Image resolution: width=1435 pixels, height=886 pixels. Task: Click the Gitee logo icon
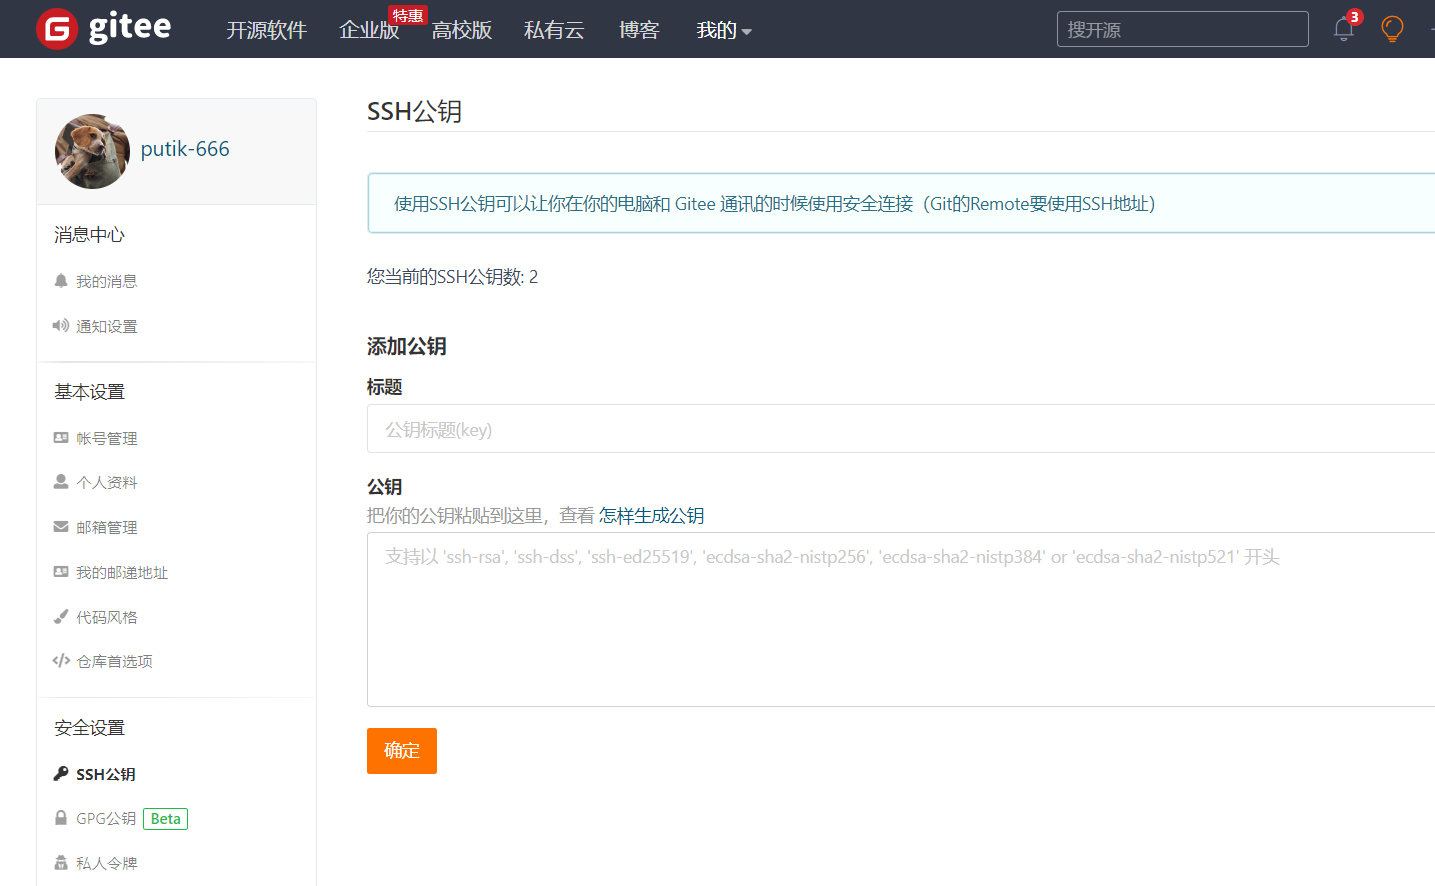point(57,29)
